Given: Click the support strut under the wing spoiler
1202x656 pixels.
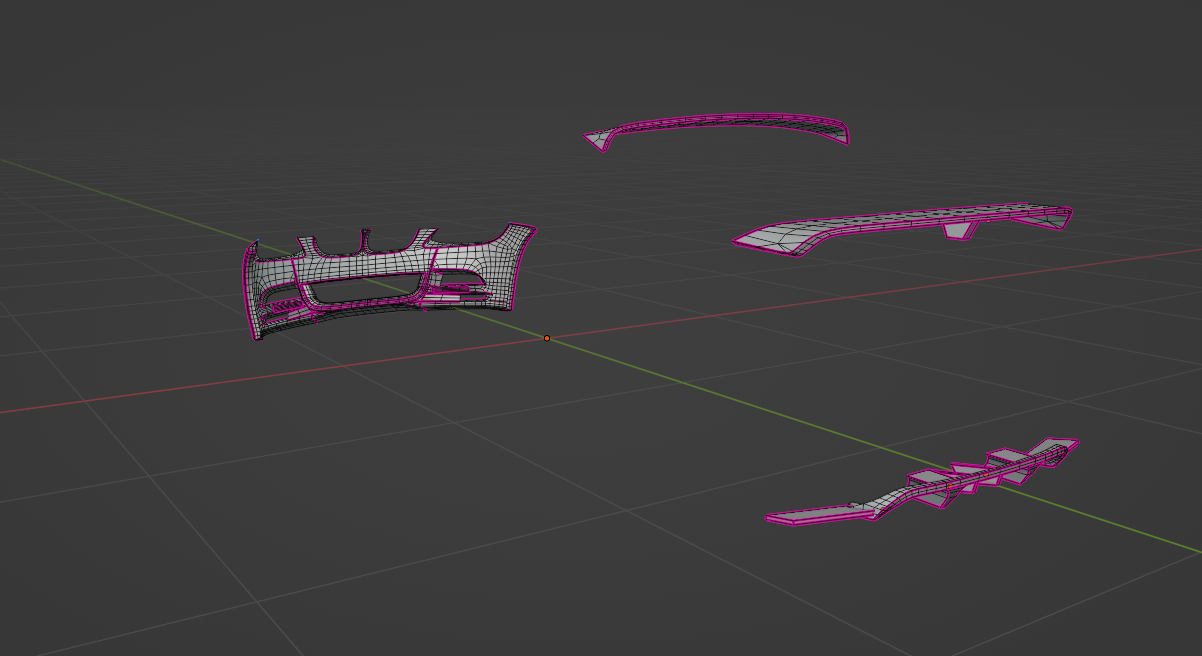Looking at the screenshot, I should 960,230.
